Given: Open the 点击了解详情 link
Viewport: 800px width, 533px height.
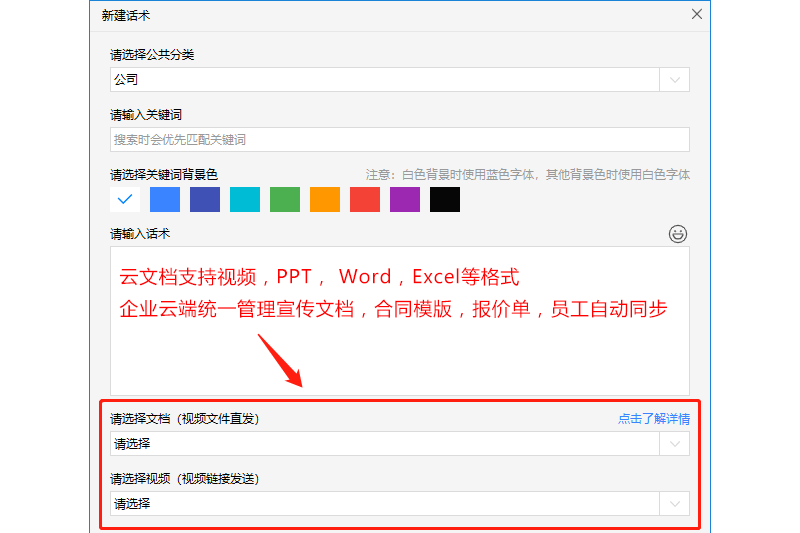Looking at the screenshot, I should [653, 419].
